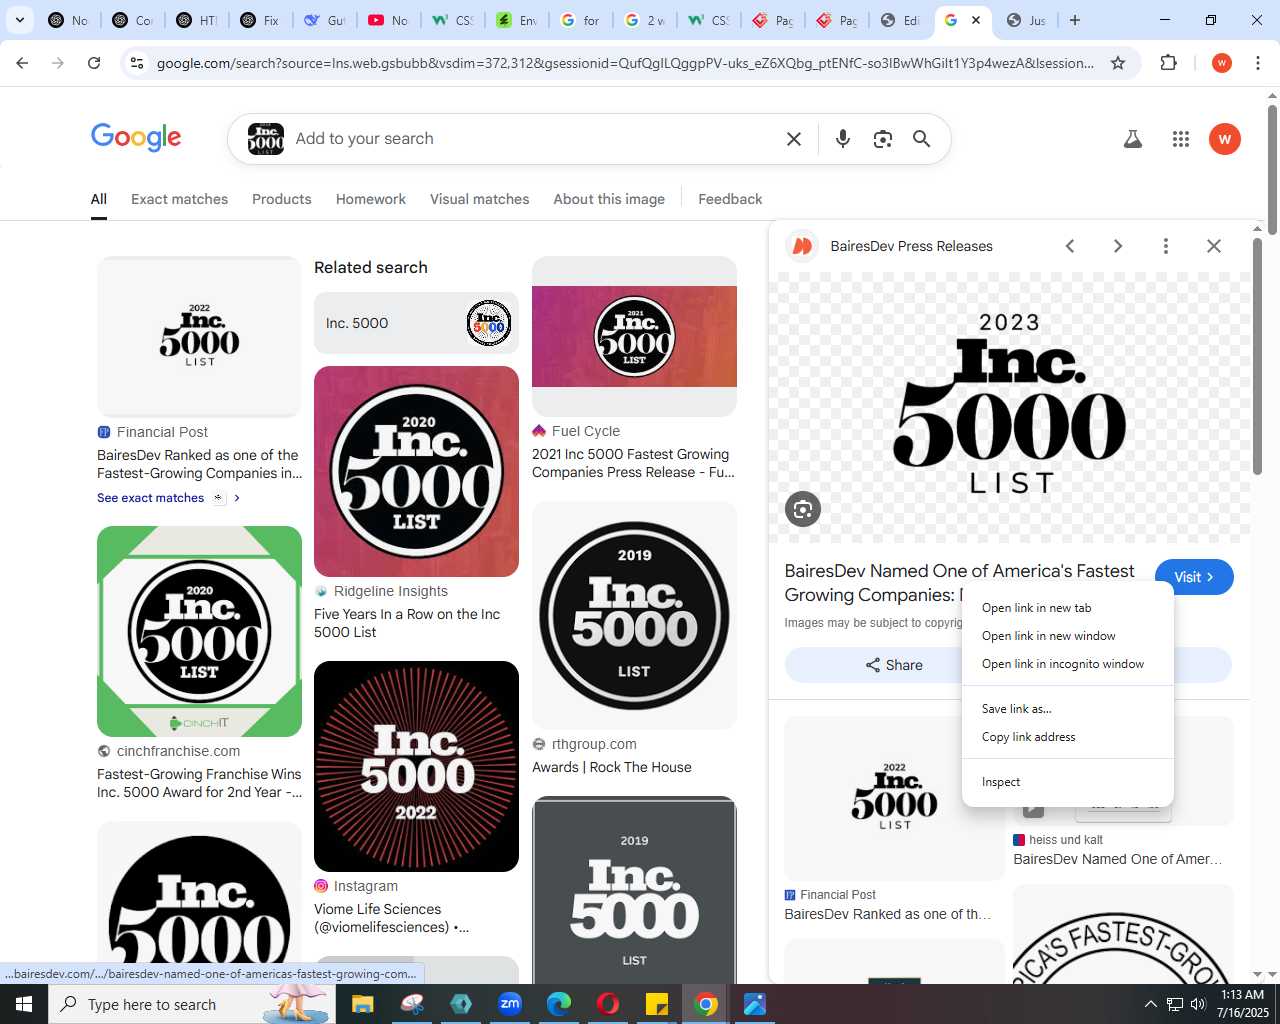Choose Inspect from context menu
The height and width of the screenshot is (1024, 1280).
pos(1067,782)
